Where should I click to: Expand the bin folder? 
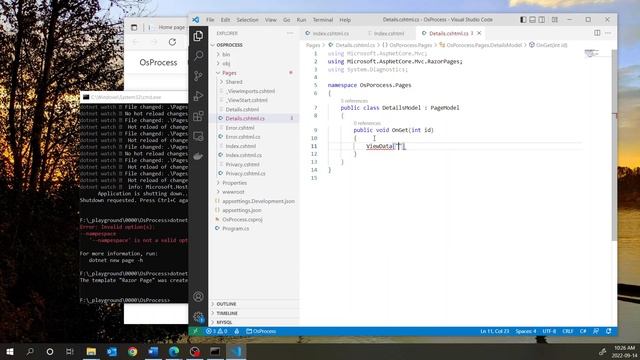pos(254,54)
